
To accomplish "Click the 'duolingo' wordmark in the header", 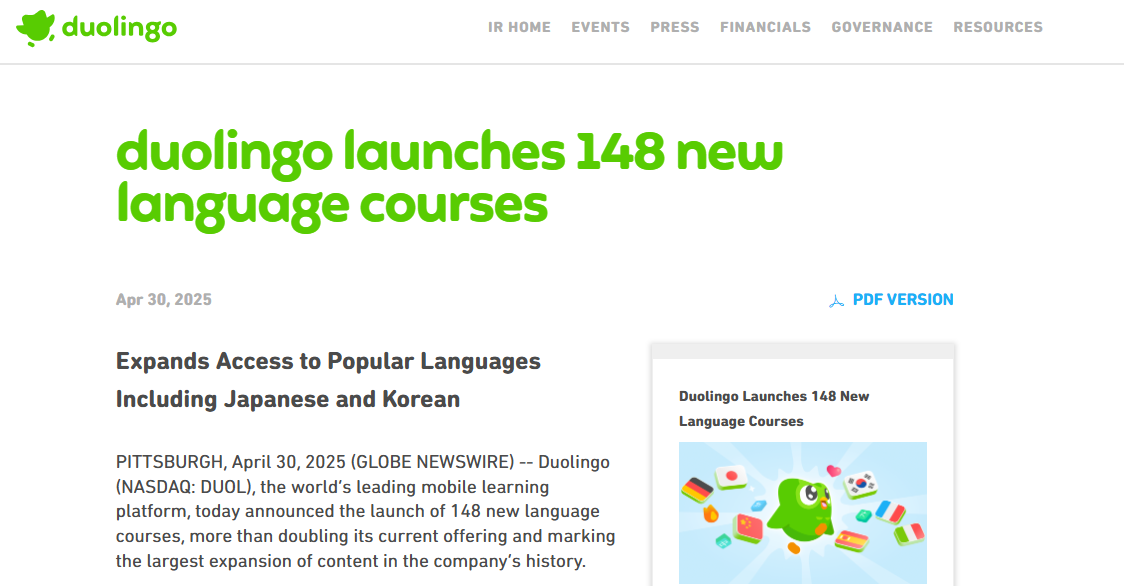I will [x=119, y=28].
